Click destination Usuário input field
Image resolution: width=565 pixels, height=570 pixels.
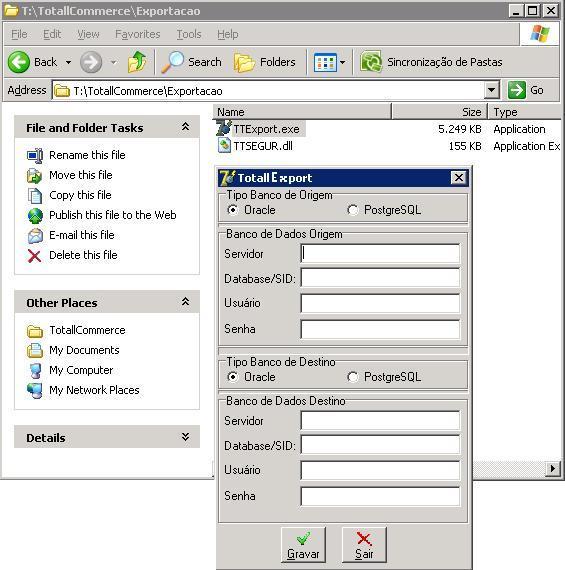380,470
